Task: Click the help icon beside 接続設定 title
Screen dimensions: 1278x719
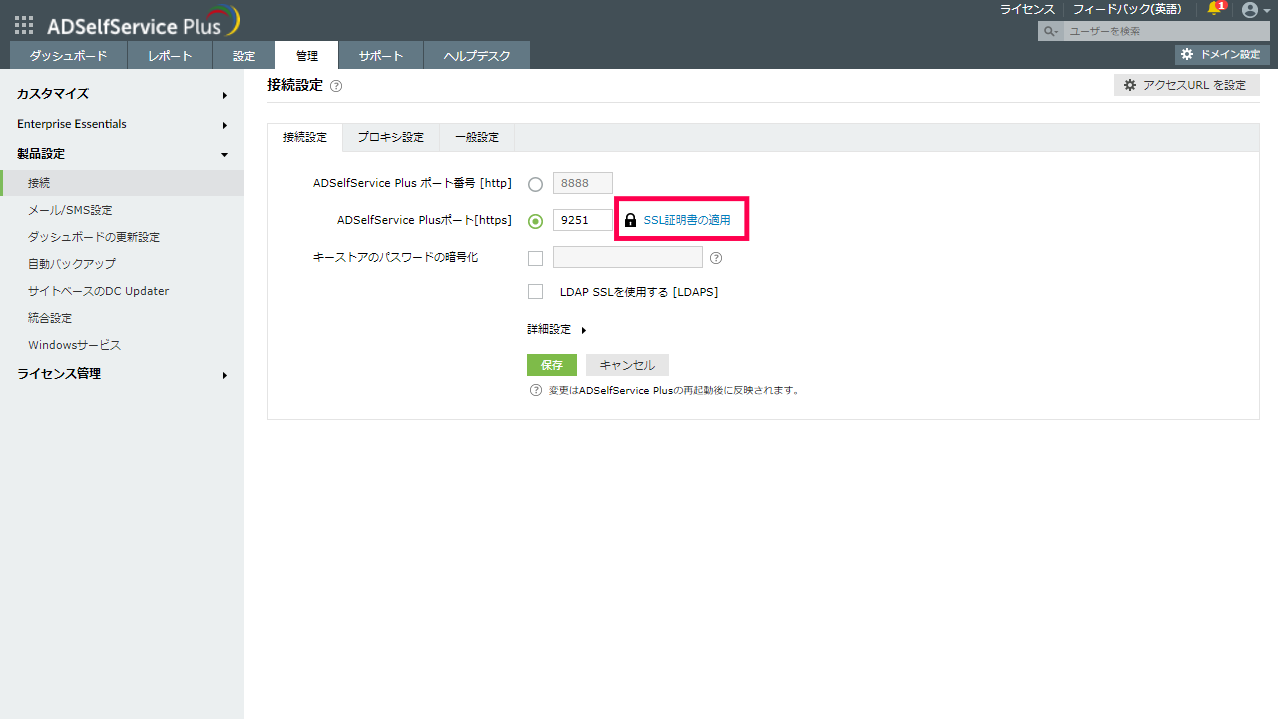Action: (x=336, y=86)
